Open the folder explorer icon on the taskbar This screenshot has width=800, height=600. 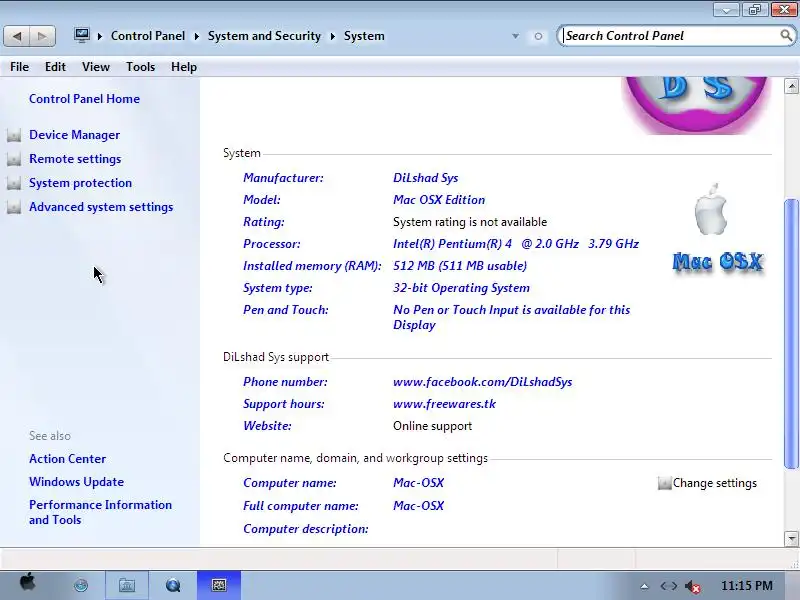click(x=127, y=585)
